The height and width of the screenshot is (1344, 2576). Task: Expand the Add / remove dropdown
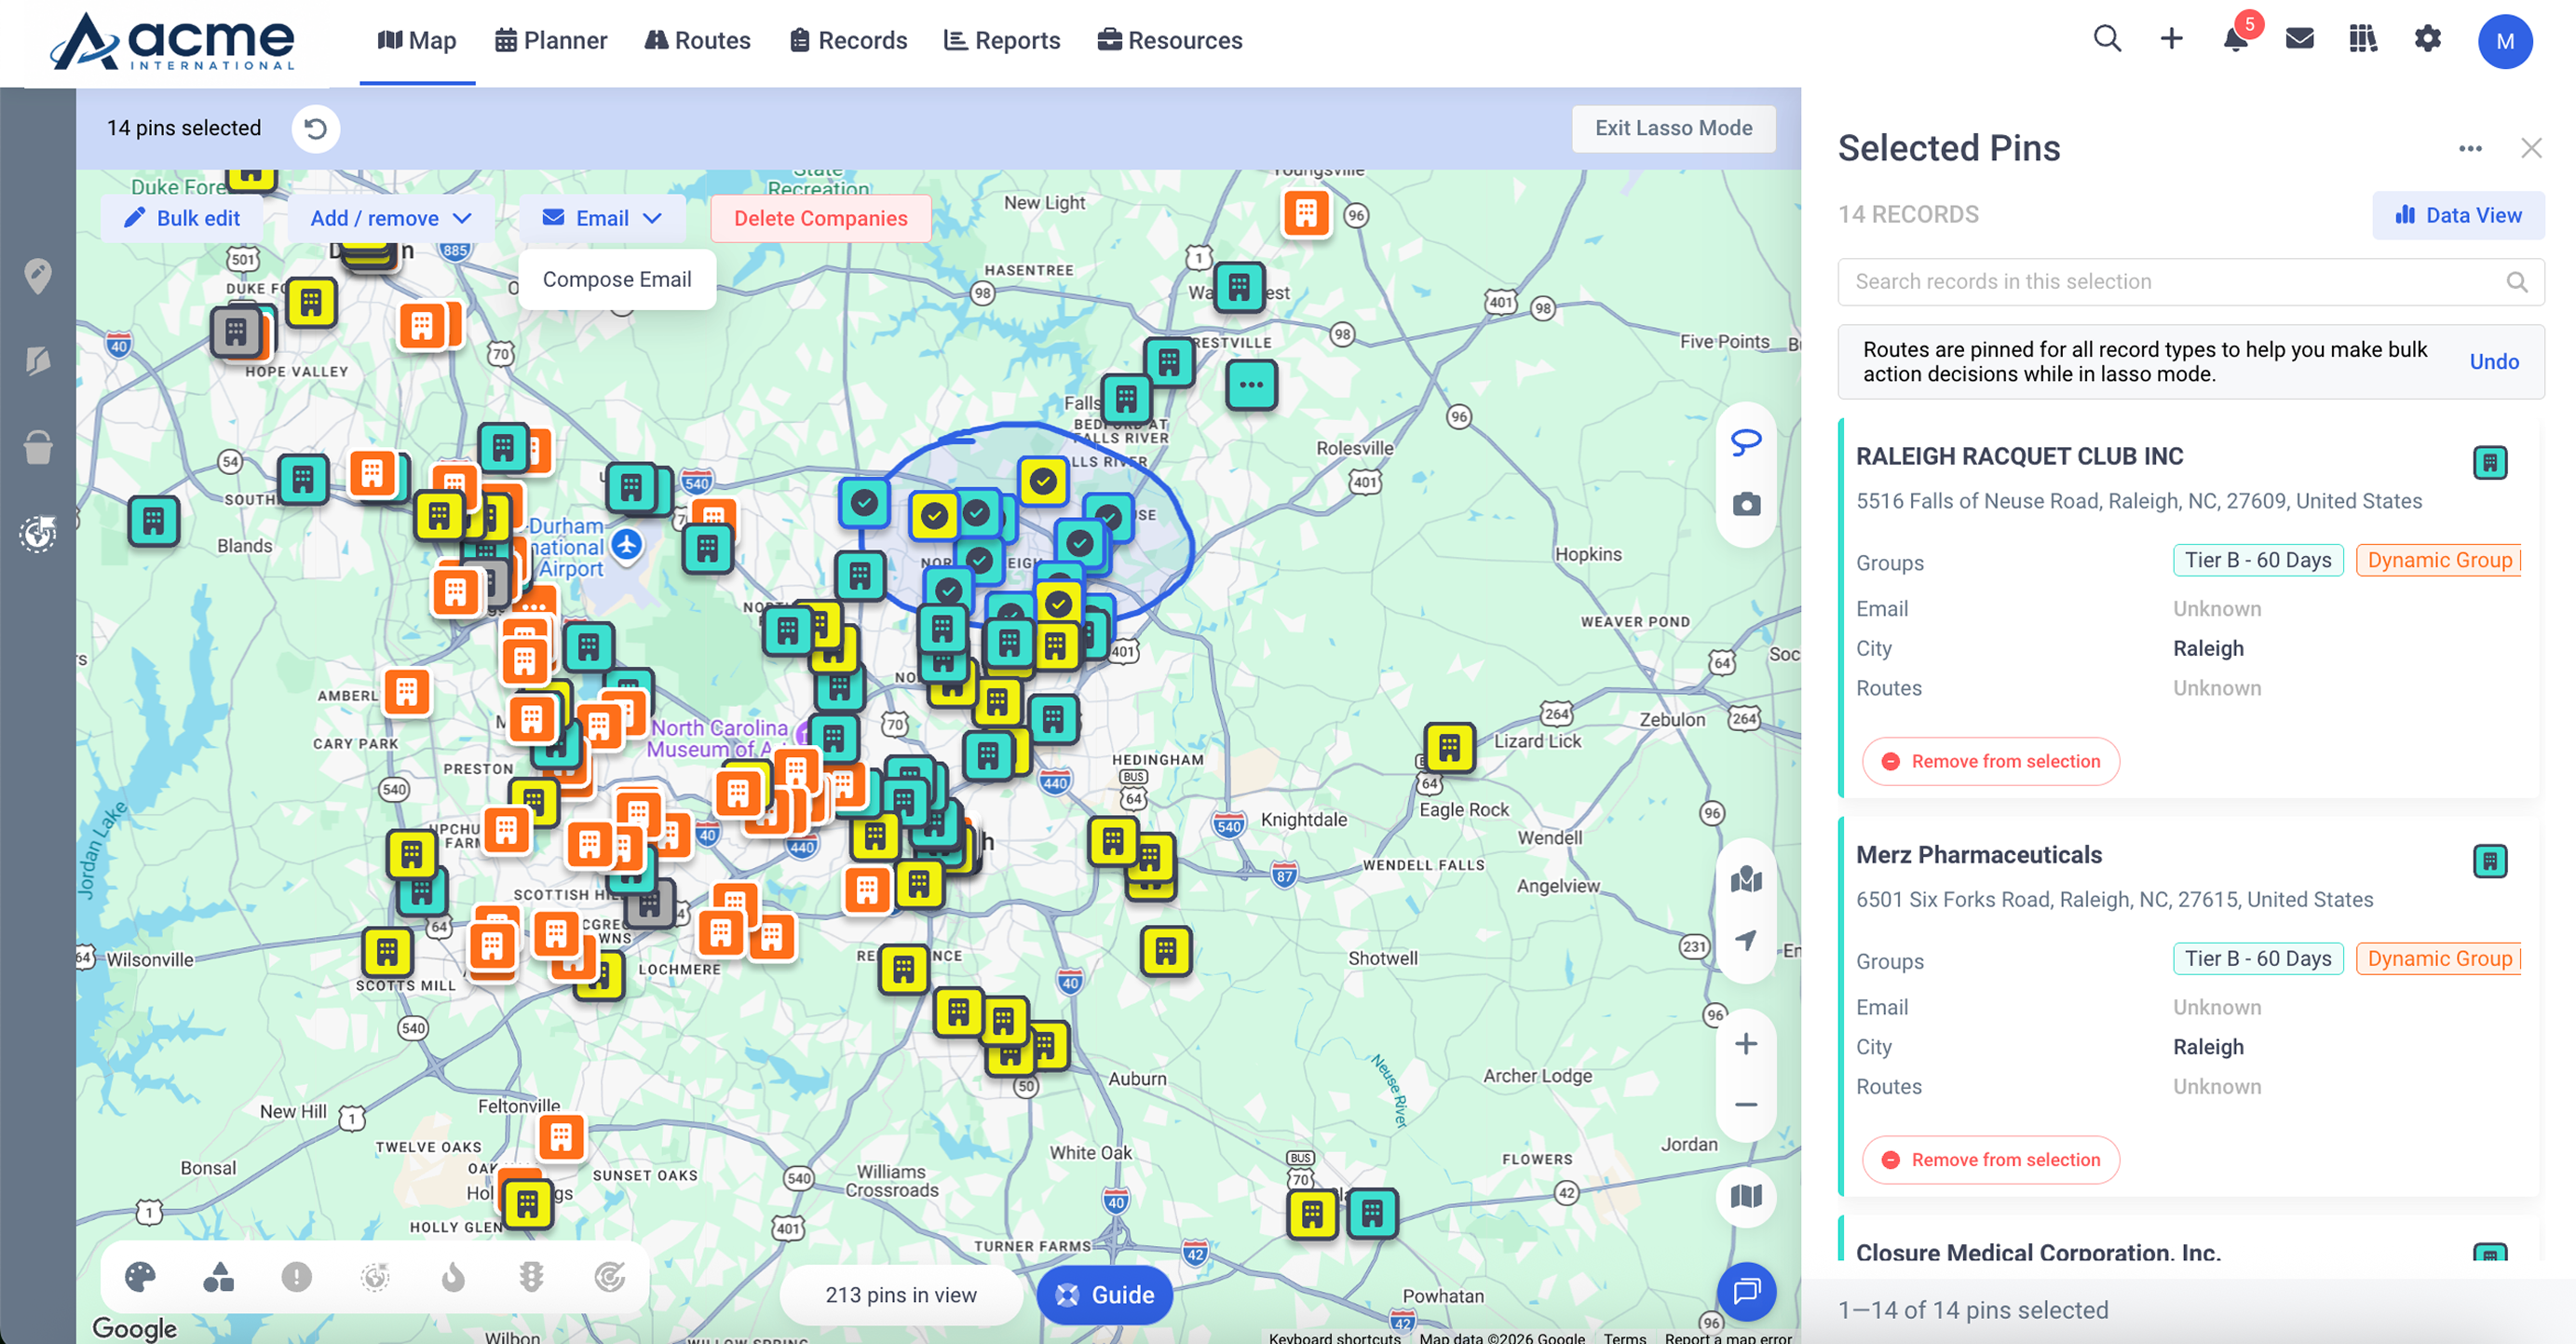(x=391, y=218)
